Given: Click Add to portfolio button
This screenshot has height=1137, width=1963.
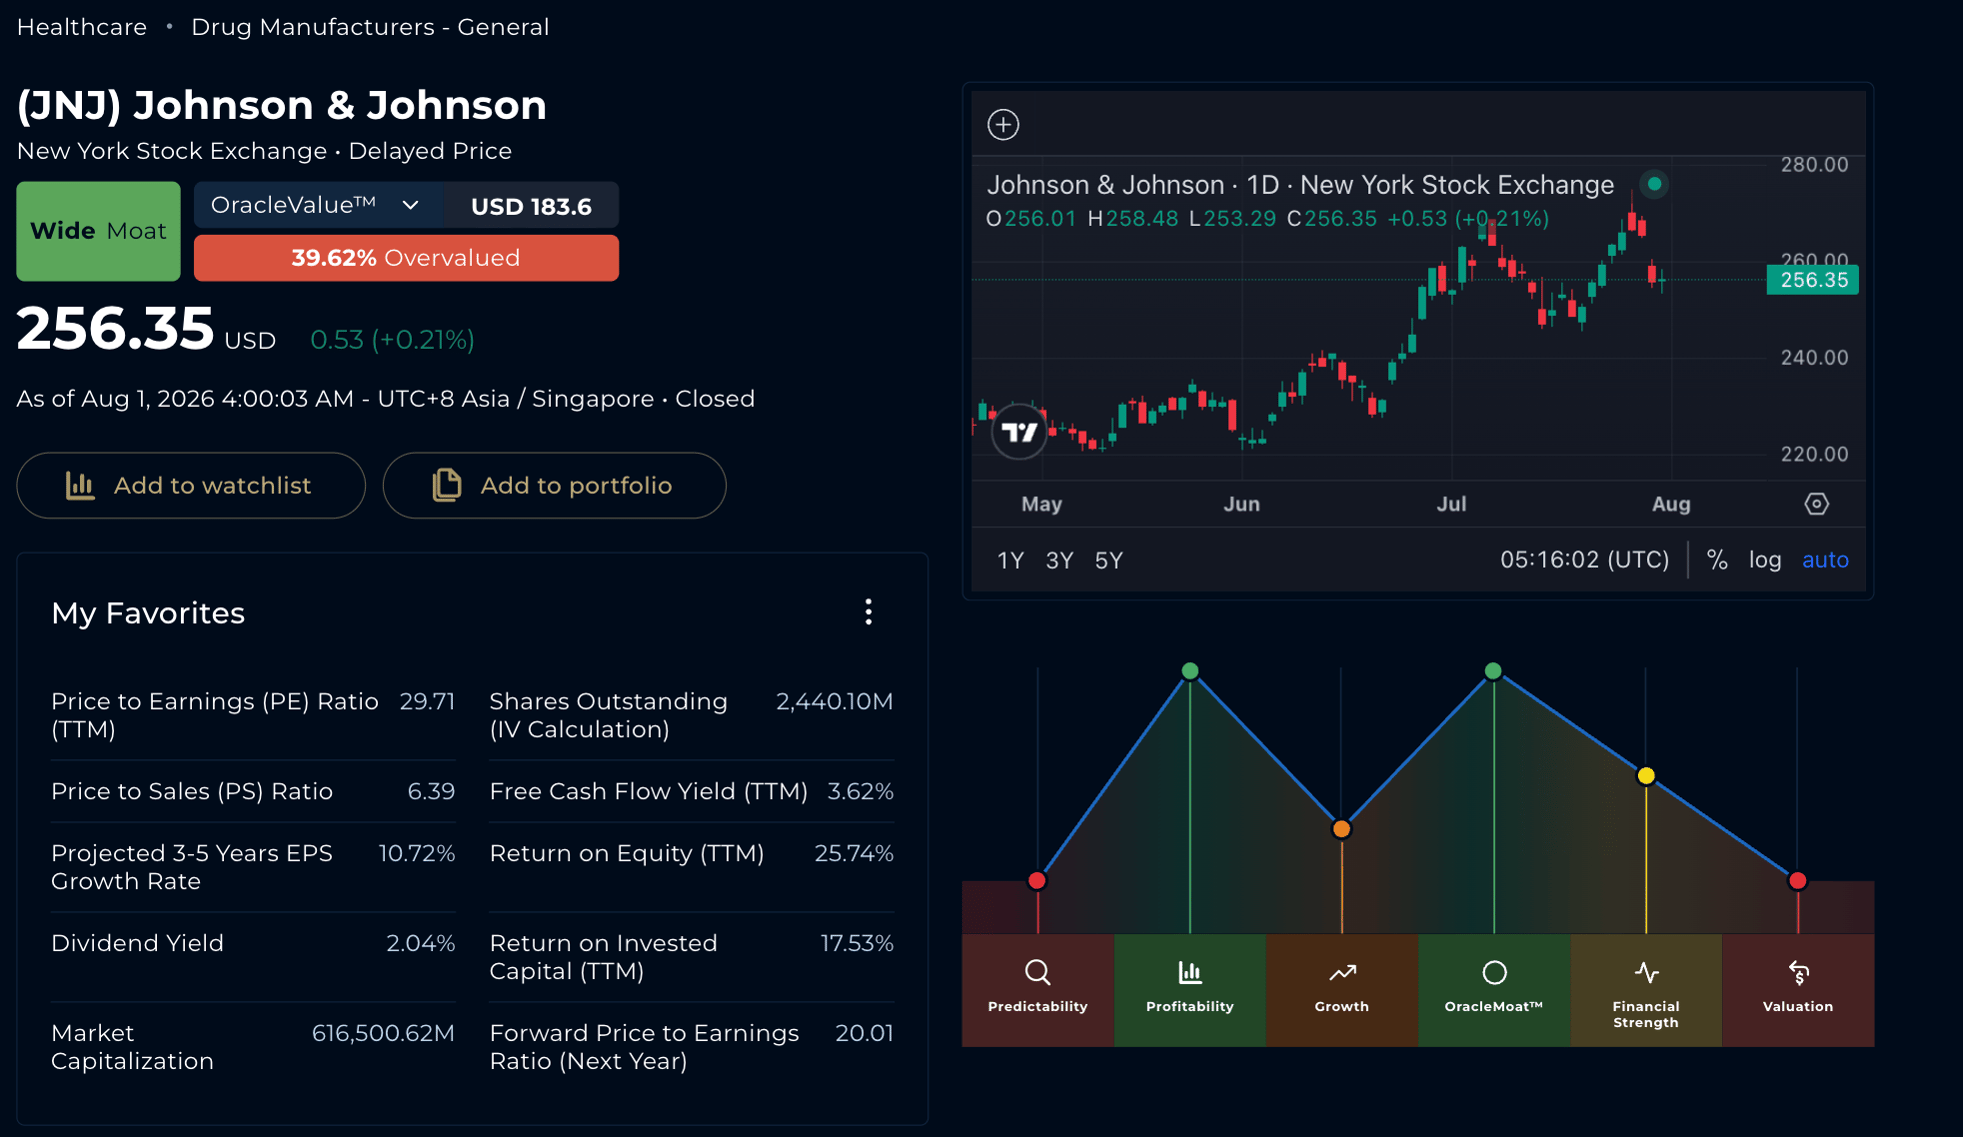Looking at the screenshot, I should click(x=554, y=485).
